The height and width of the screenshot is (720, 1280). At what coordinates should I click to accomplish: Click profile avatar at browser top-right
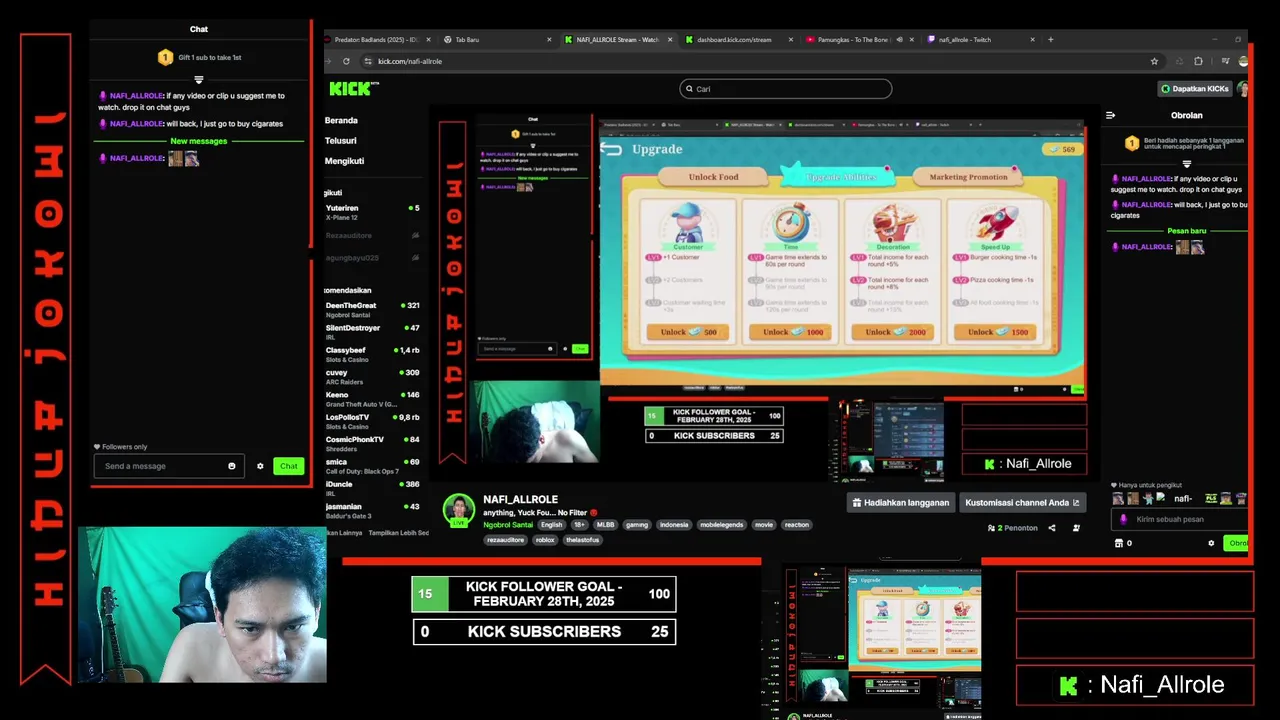(1243, 61)
